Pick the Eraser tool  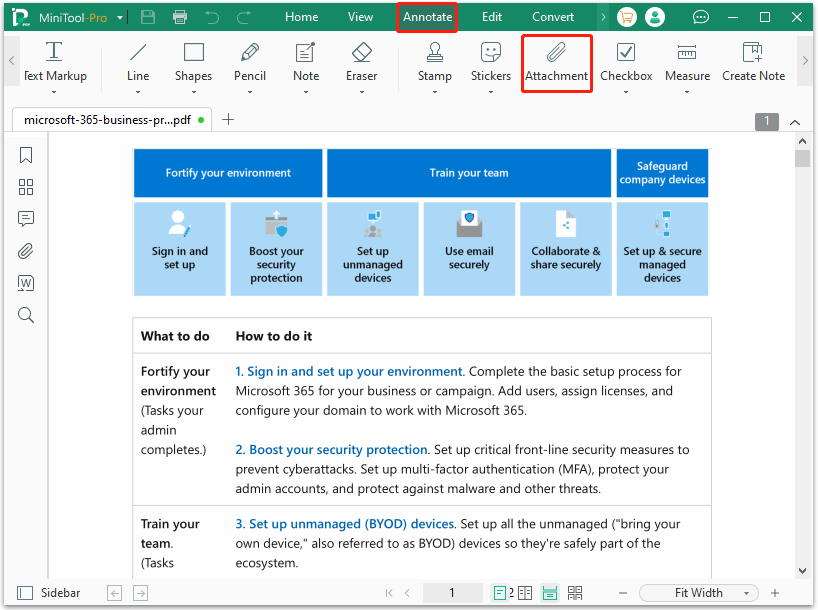[362, 62]
